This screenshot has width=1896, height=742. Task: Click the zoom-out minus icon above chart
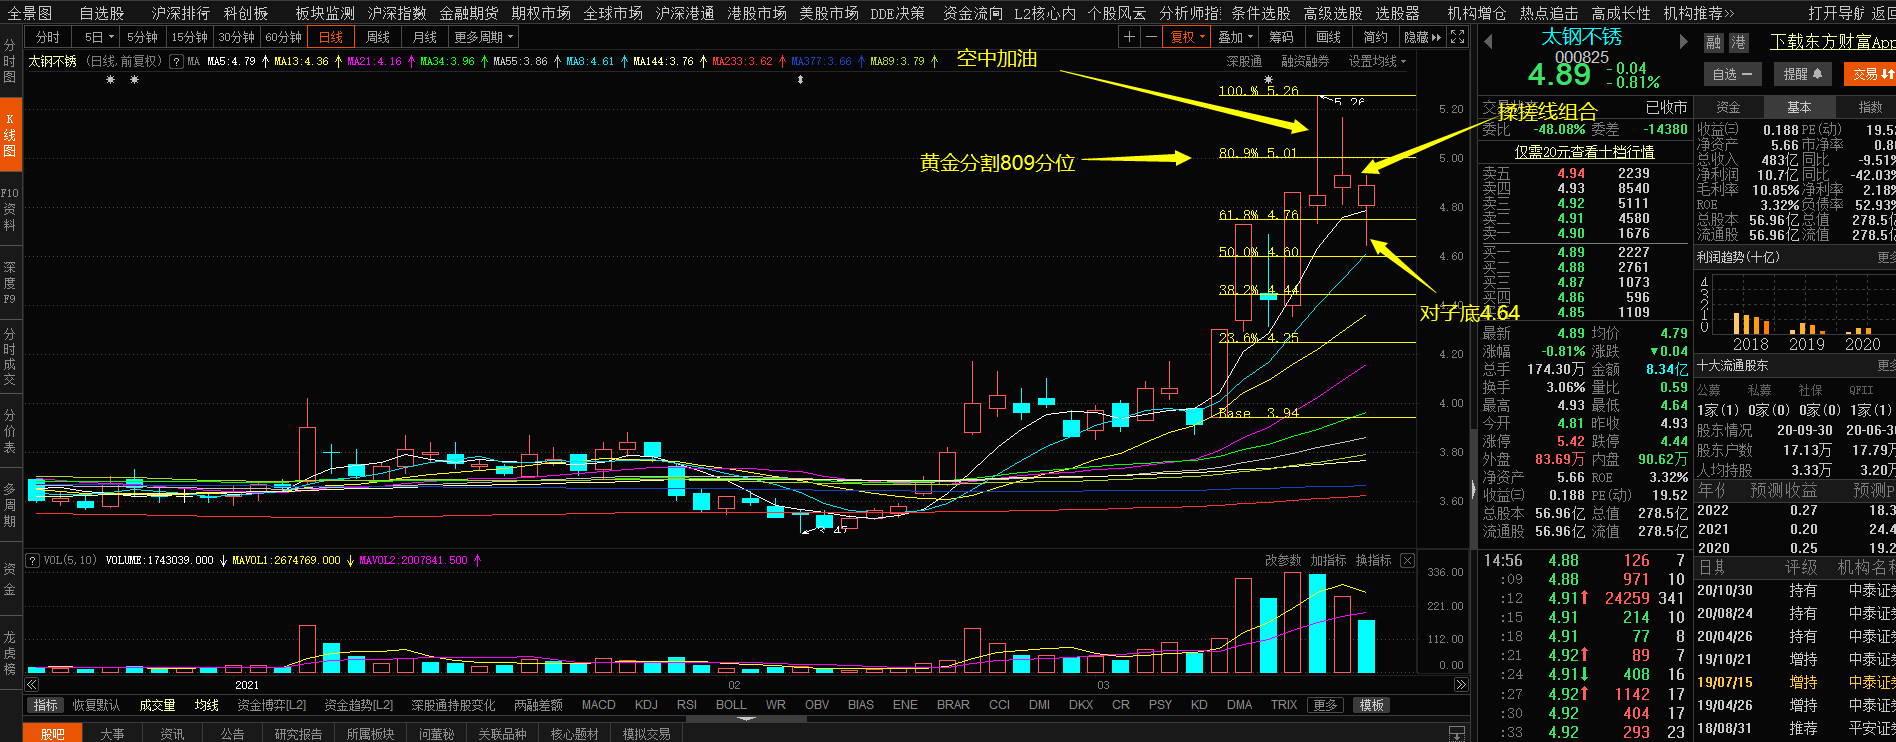click(x=1151, y=37)
